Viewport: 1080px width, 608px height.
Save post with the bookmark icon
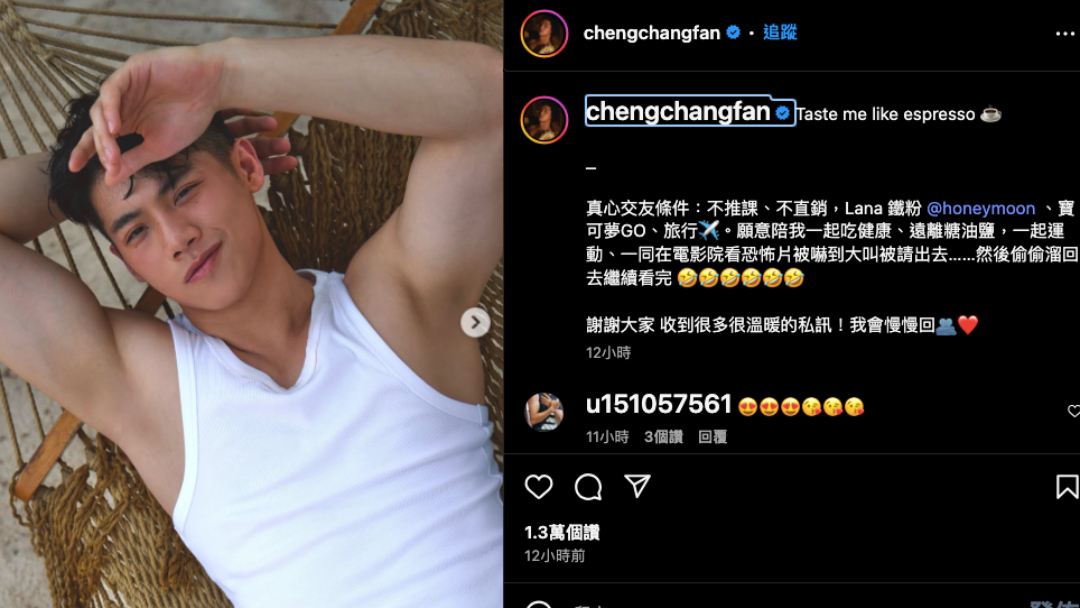[x=1066, y=486]
